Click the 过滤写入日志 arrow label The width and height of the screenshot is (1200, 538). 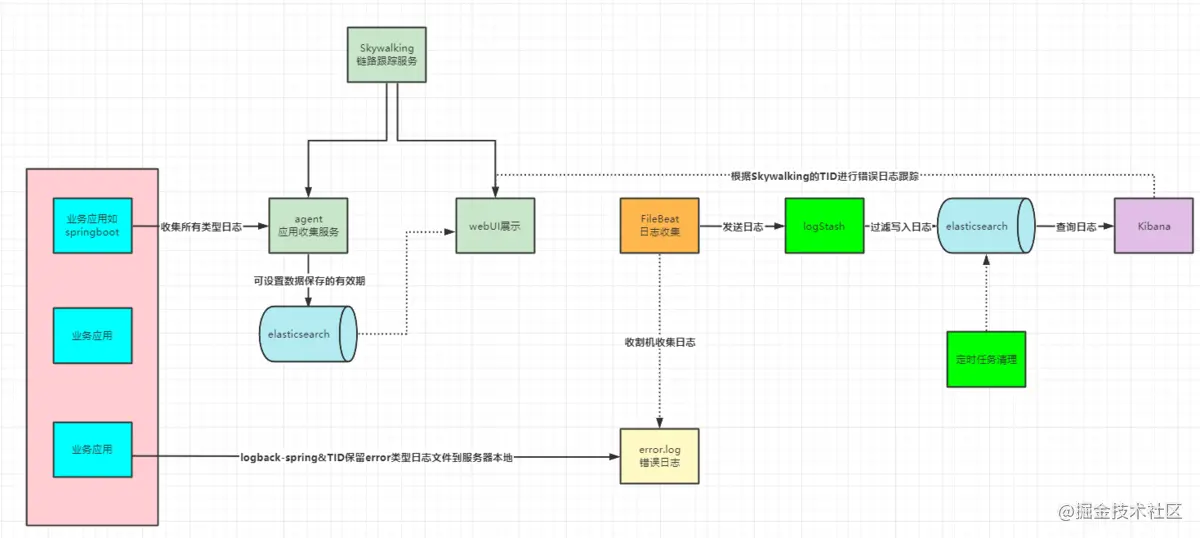(901, 226)
